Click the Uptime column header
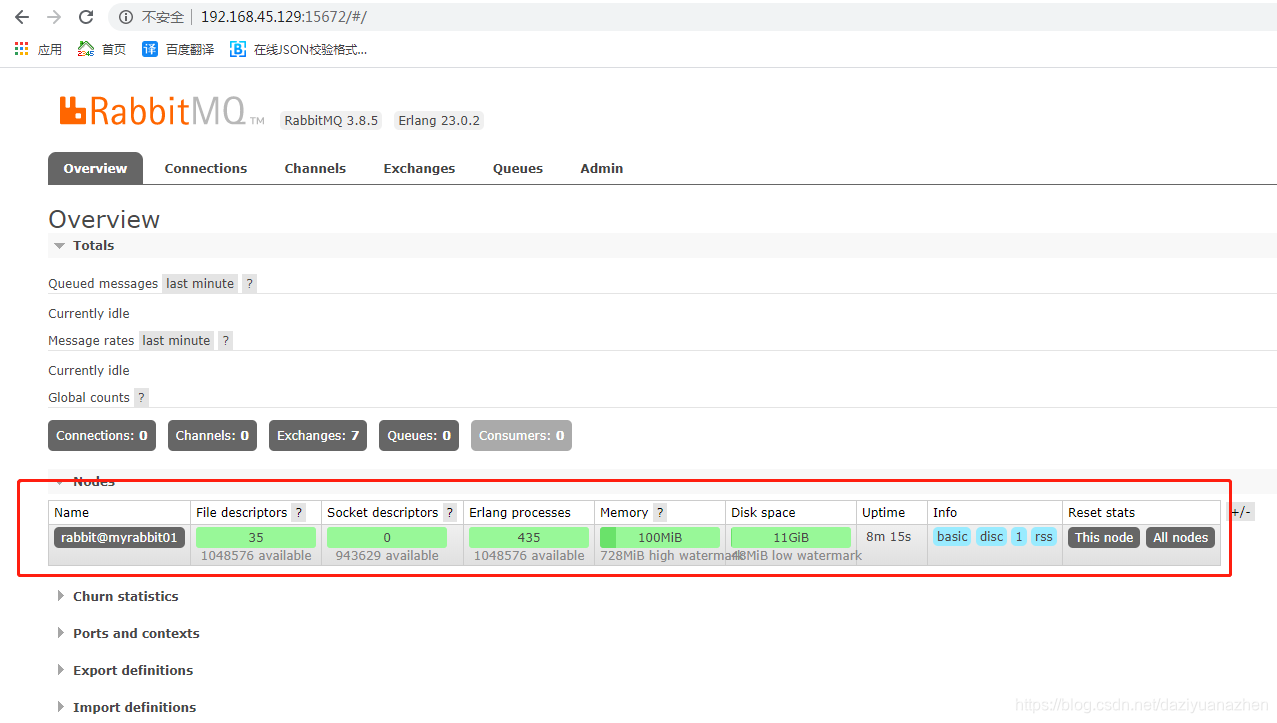 (x=883, y=513)
